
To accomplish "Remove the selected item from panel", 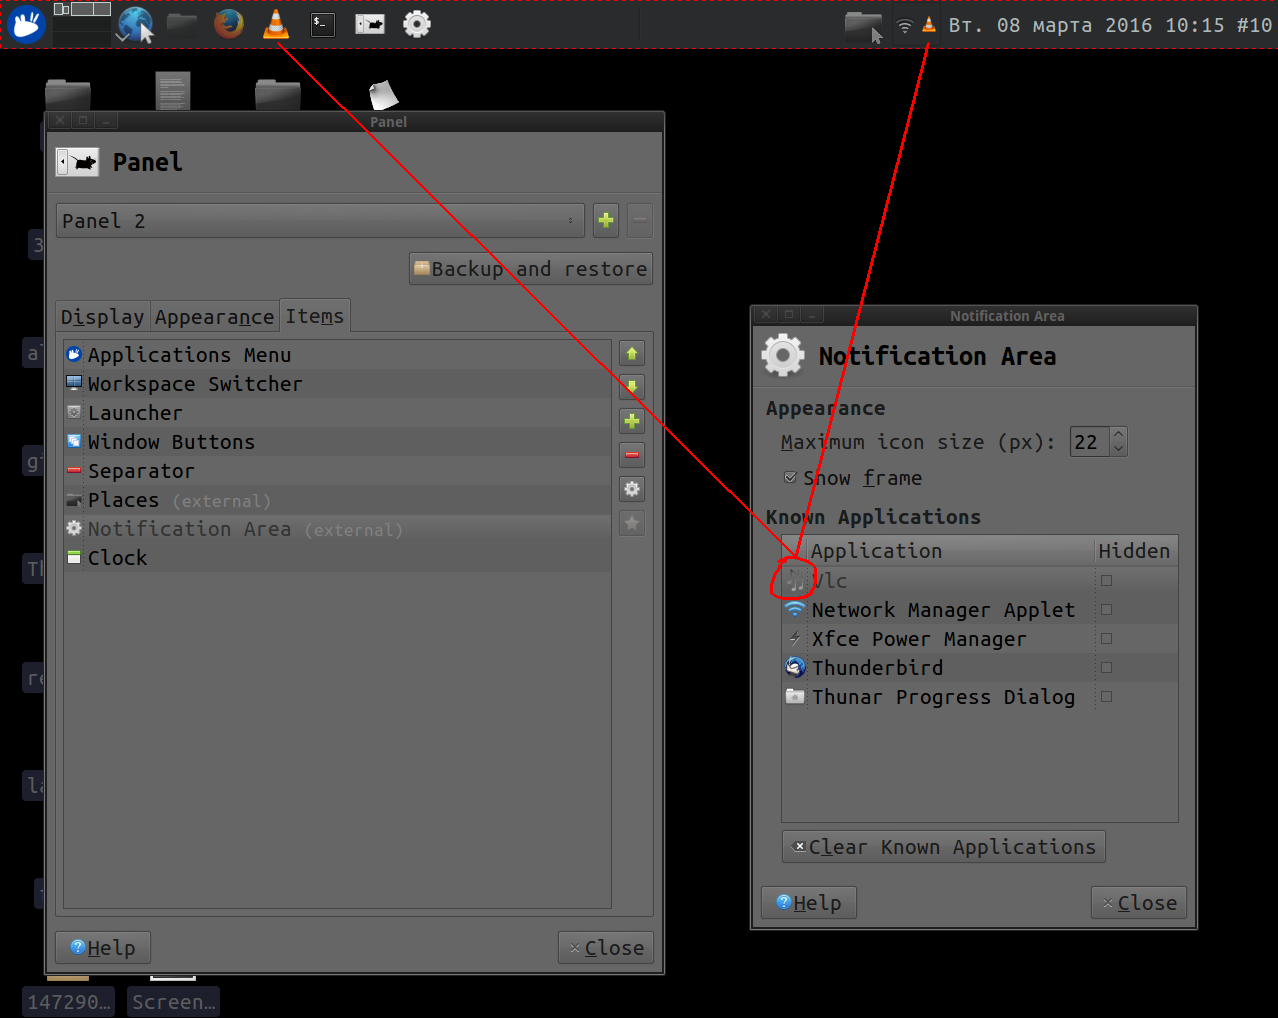I will [632, 455].
